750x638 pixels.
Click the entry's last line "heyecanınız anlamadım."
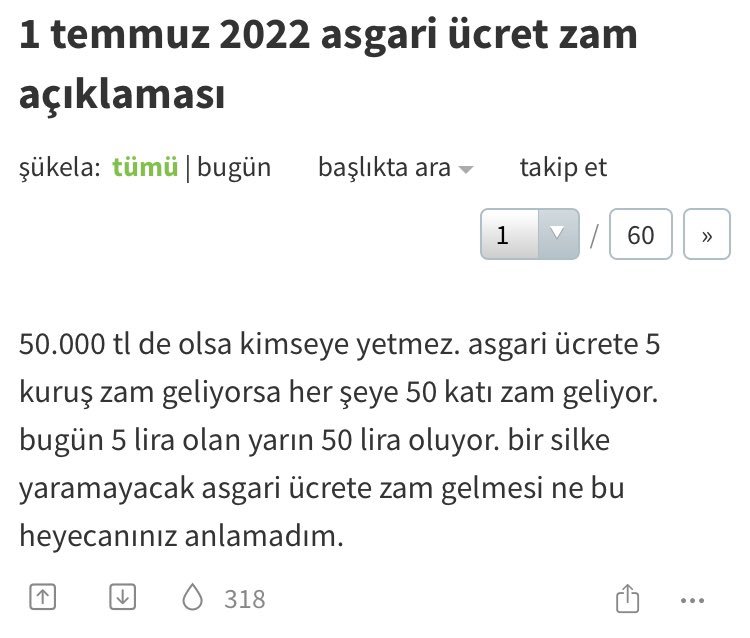click(x=181, y=537)
